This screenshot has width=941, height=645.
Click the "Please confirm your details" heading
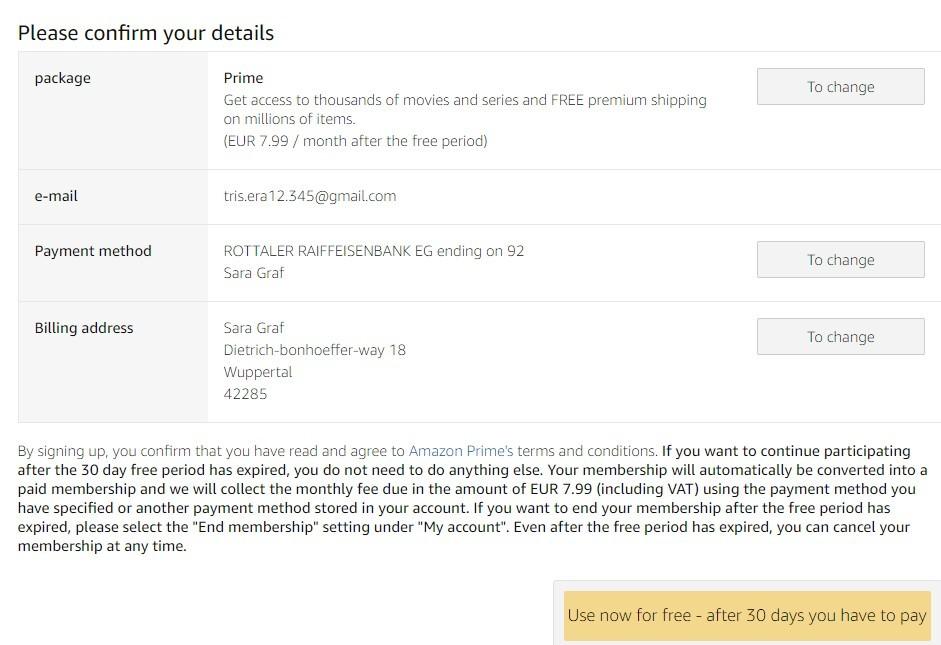146,33
